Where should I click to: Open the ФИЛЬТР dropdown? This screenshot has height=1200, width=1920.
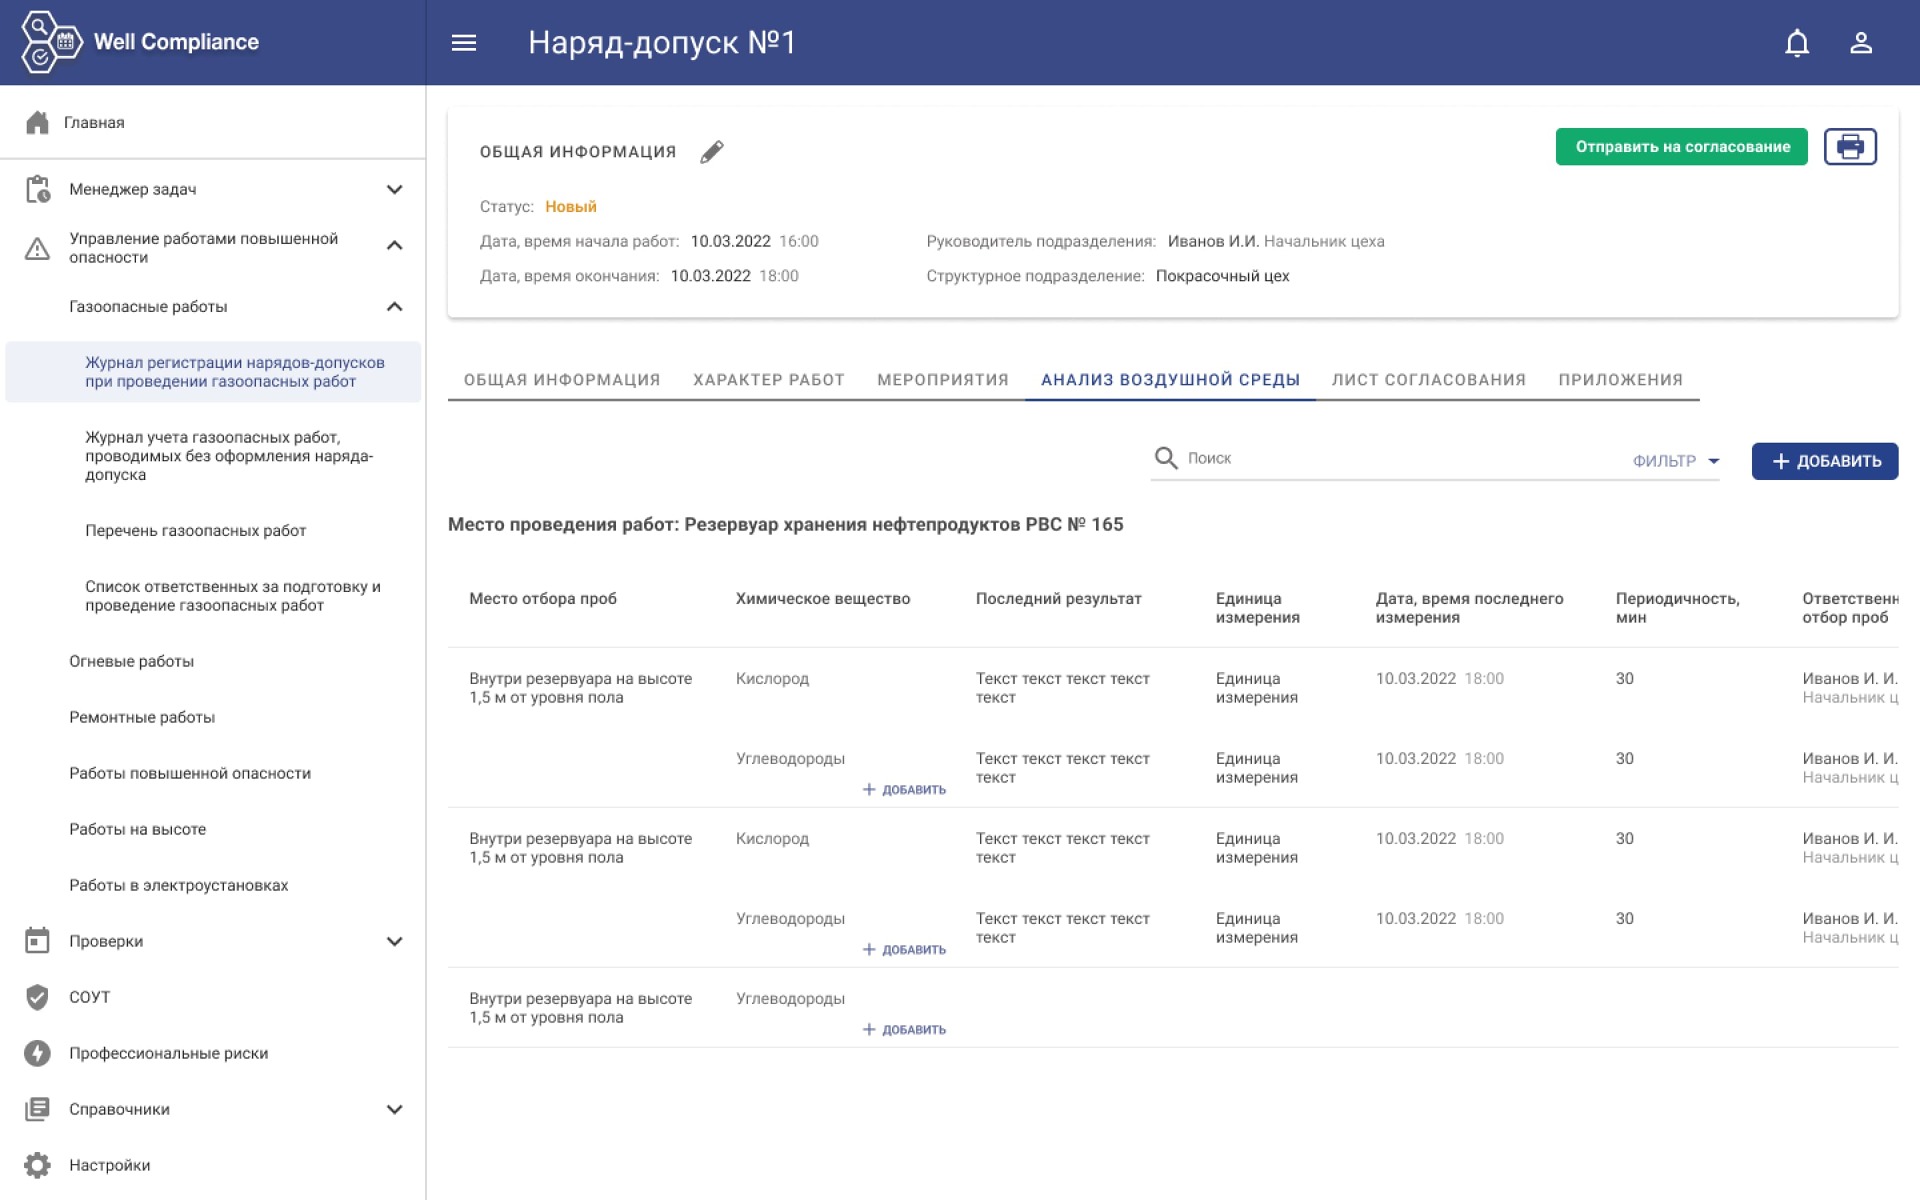(x=1675, y=461)
